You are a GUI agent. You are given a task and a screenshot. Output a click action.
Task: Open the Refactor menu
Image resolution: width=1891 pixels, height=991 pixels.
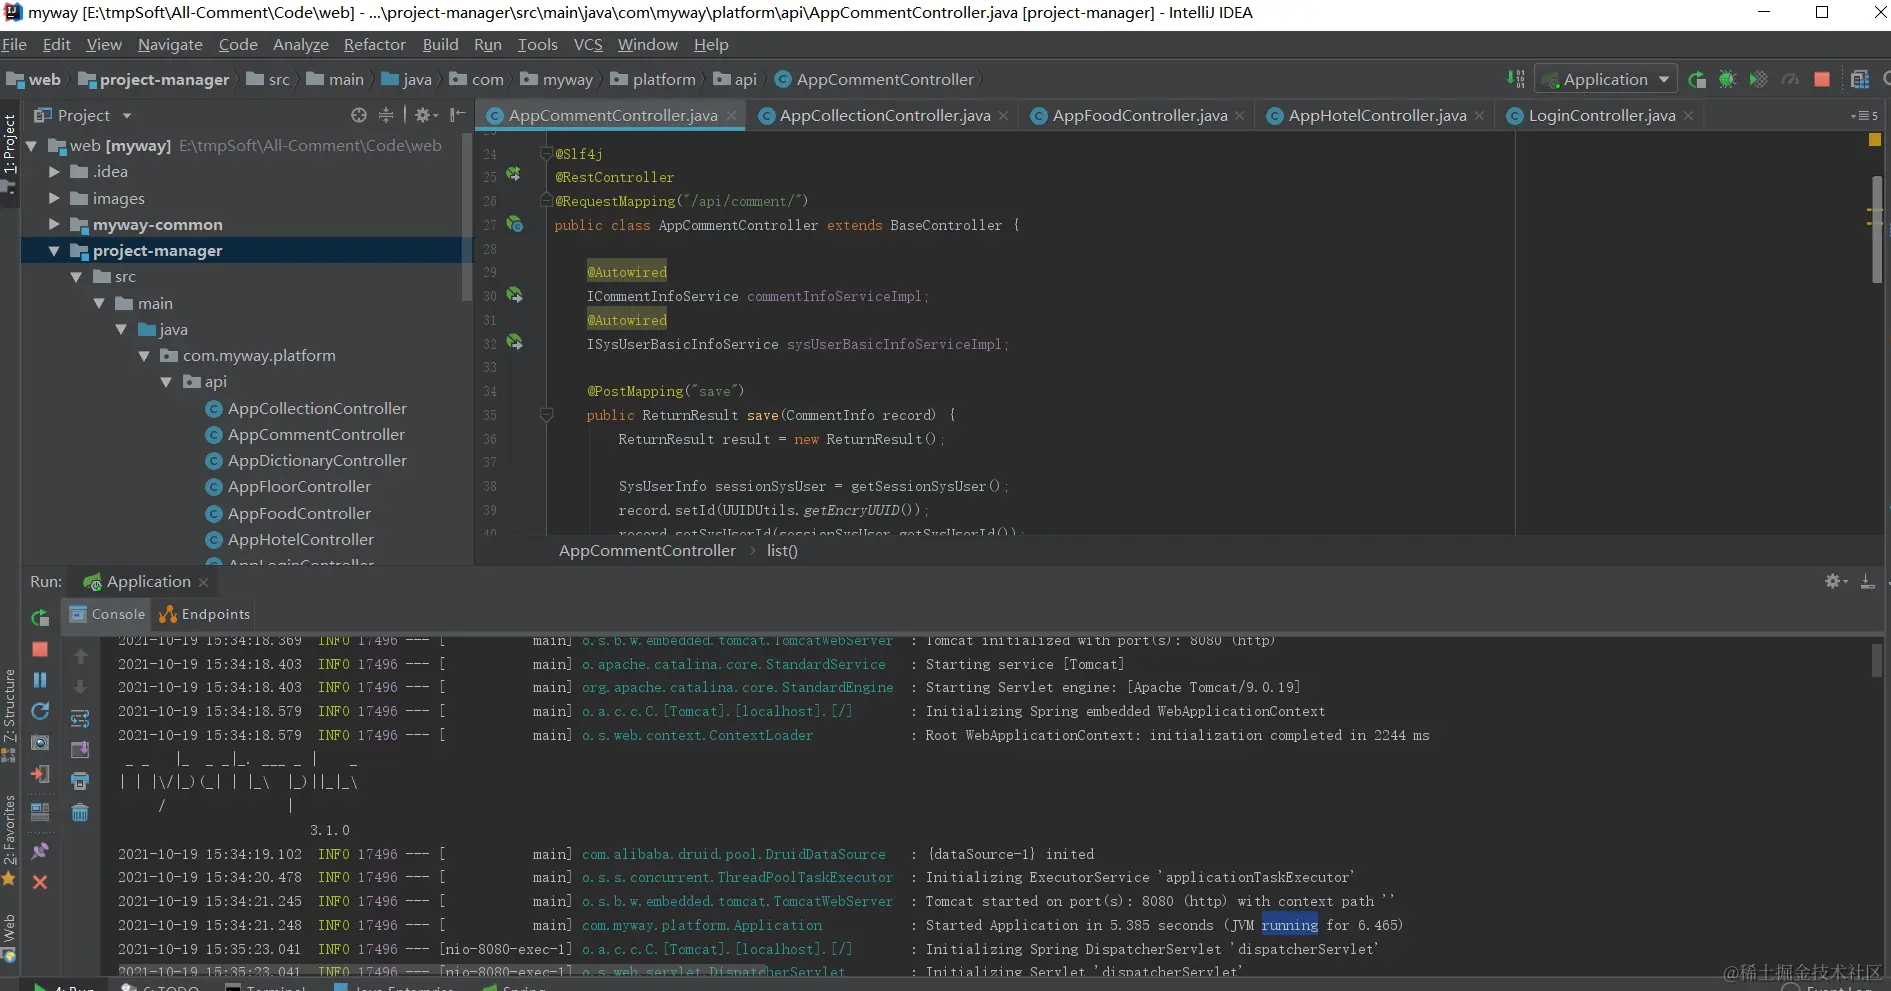pyautogui.click(x=374, y=44)
